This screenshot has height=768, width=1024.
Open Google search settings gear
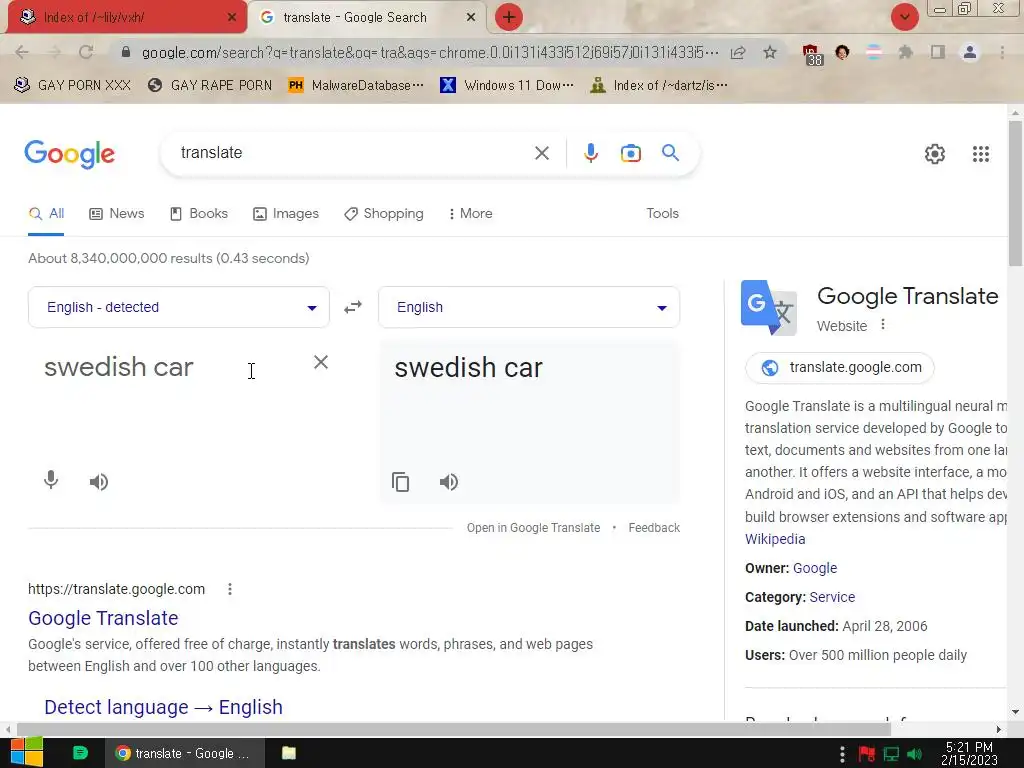(x=935, y=154)
